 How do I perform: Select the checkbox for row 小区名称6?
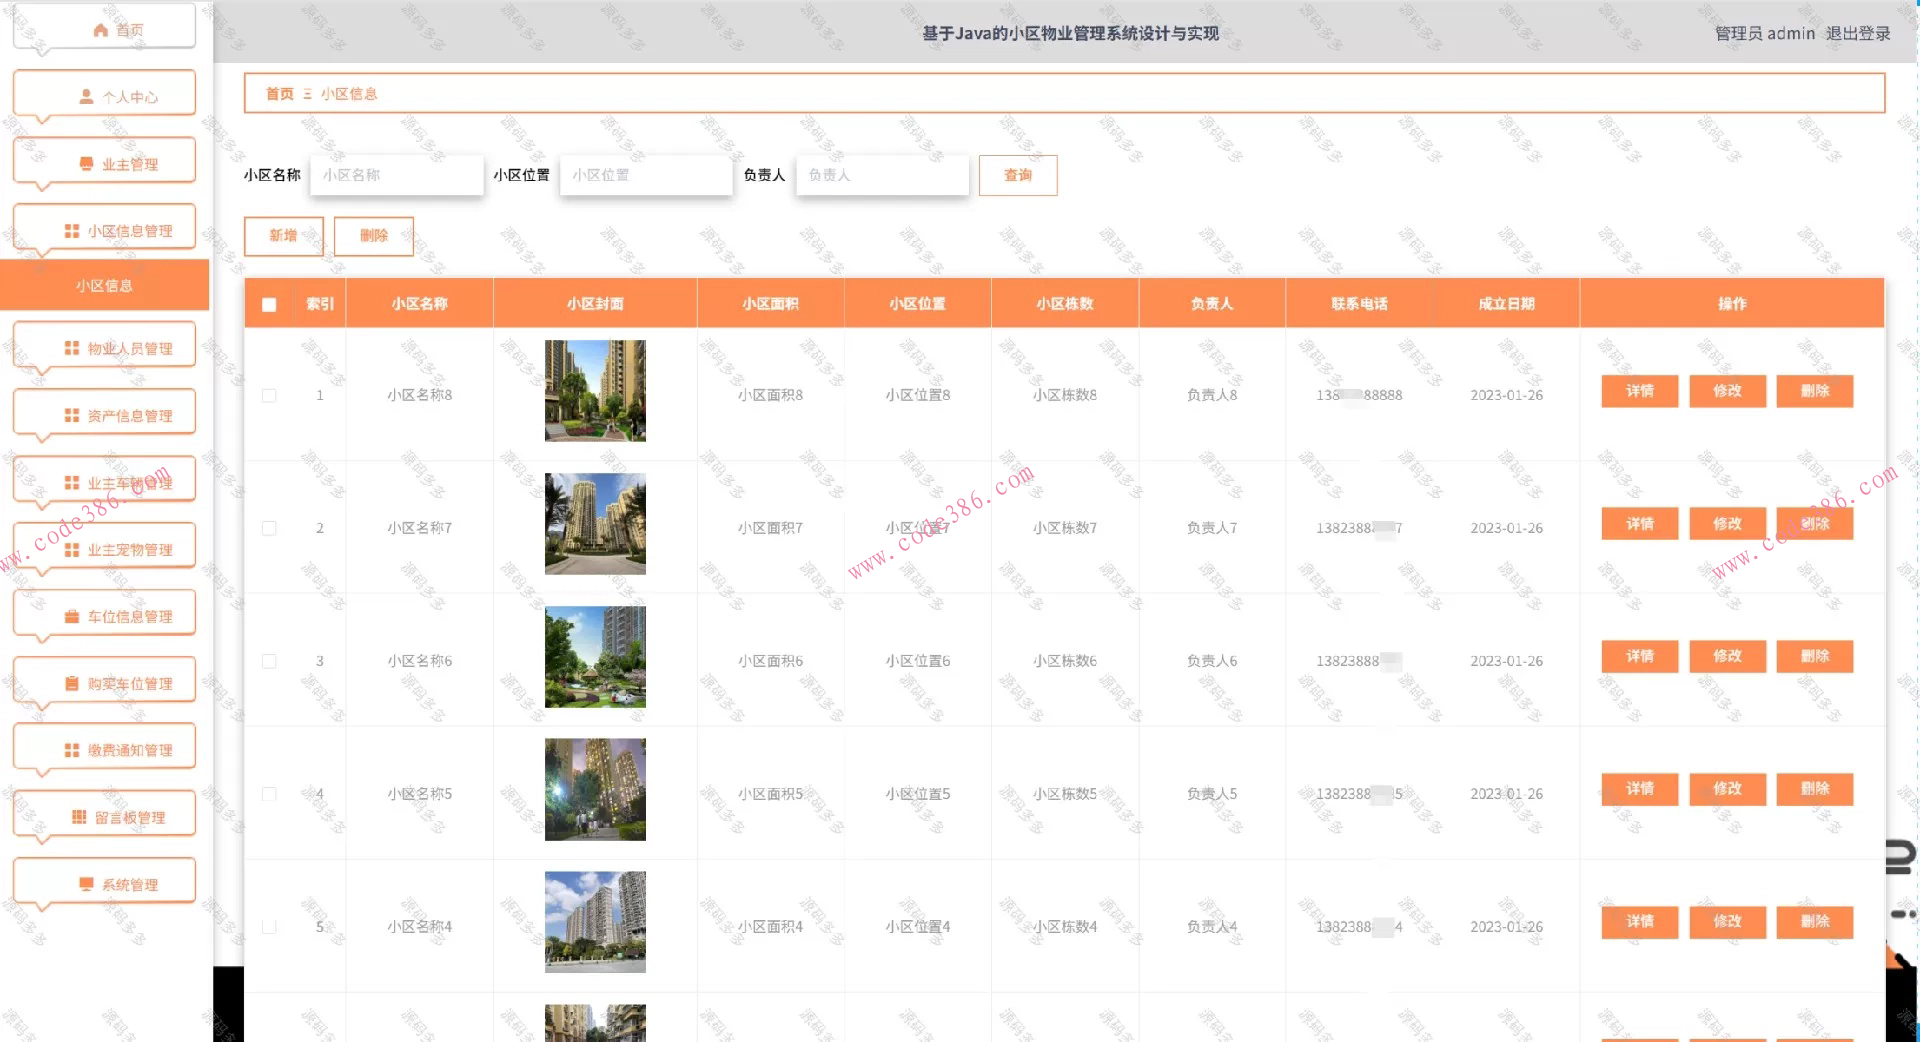click(269, 661)
